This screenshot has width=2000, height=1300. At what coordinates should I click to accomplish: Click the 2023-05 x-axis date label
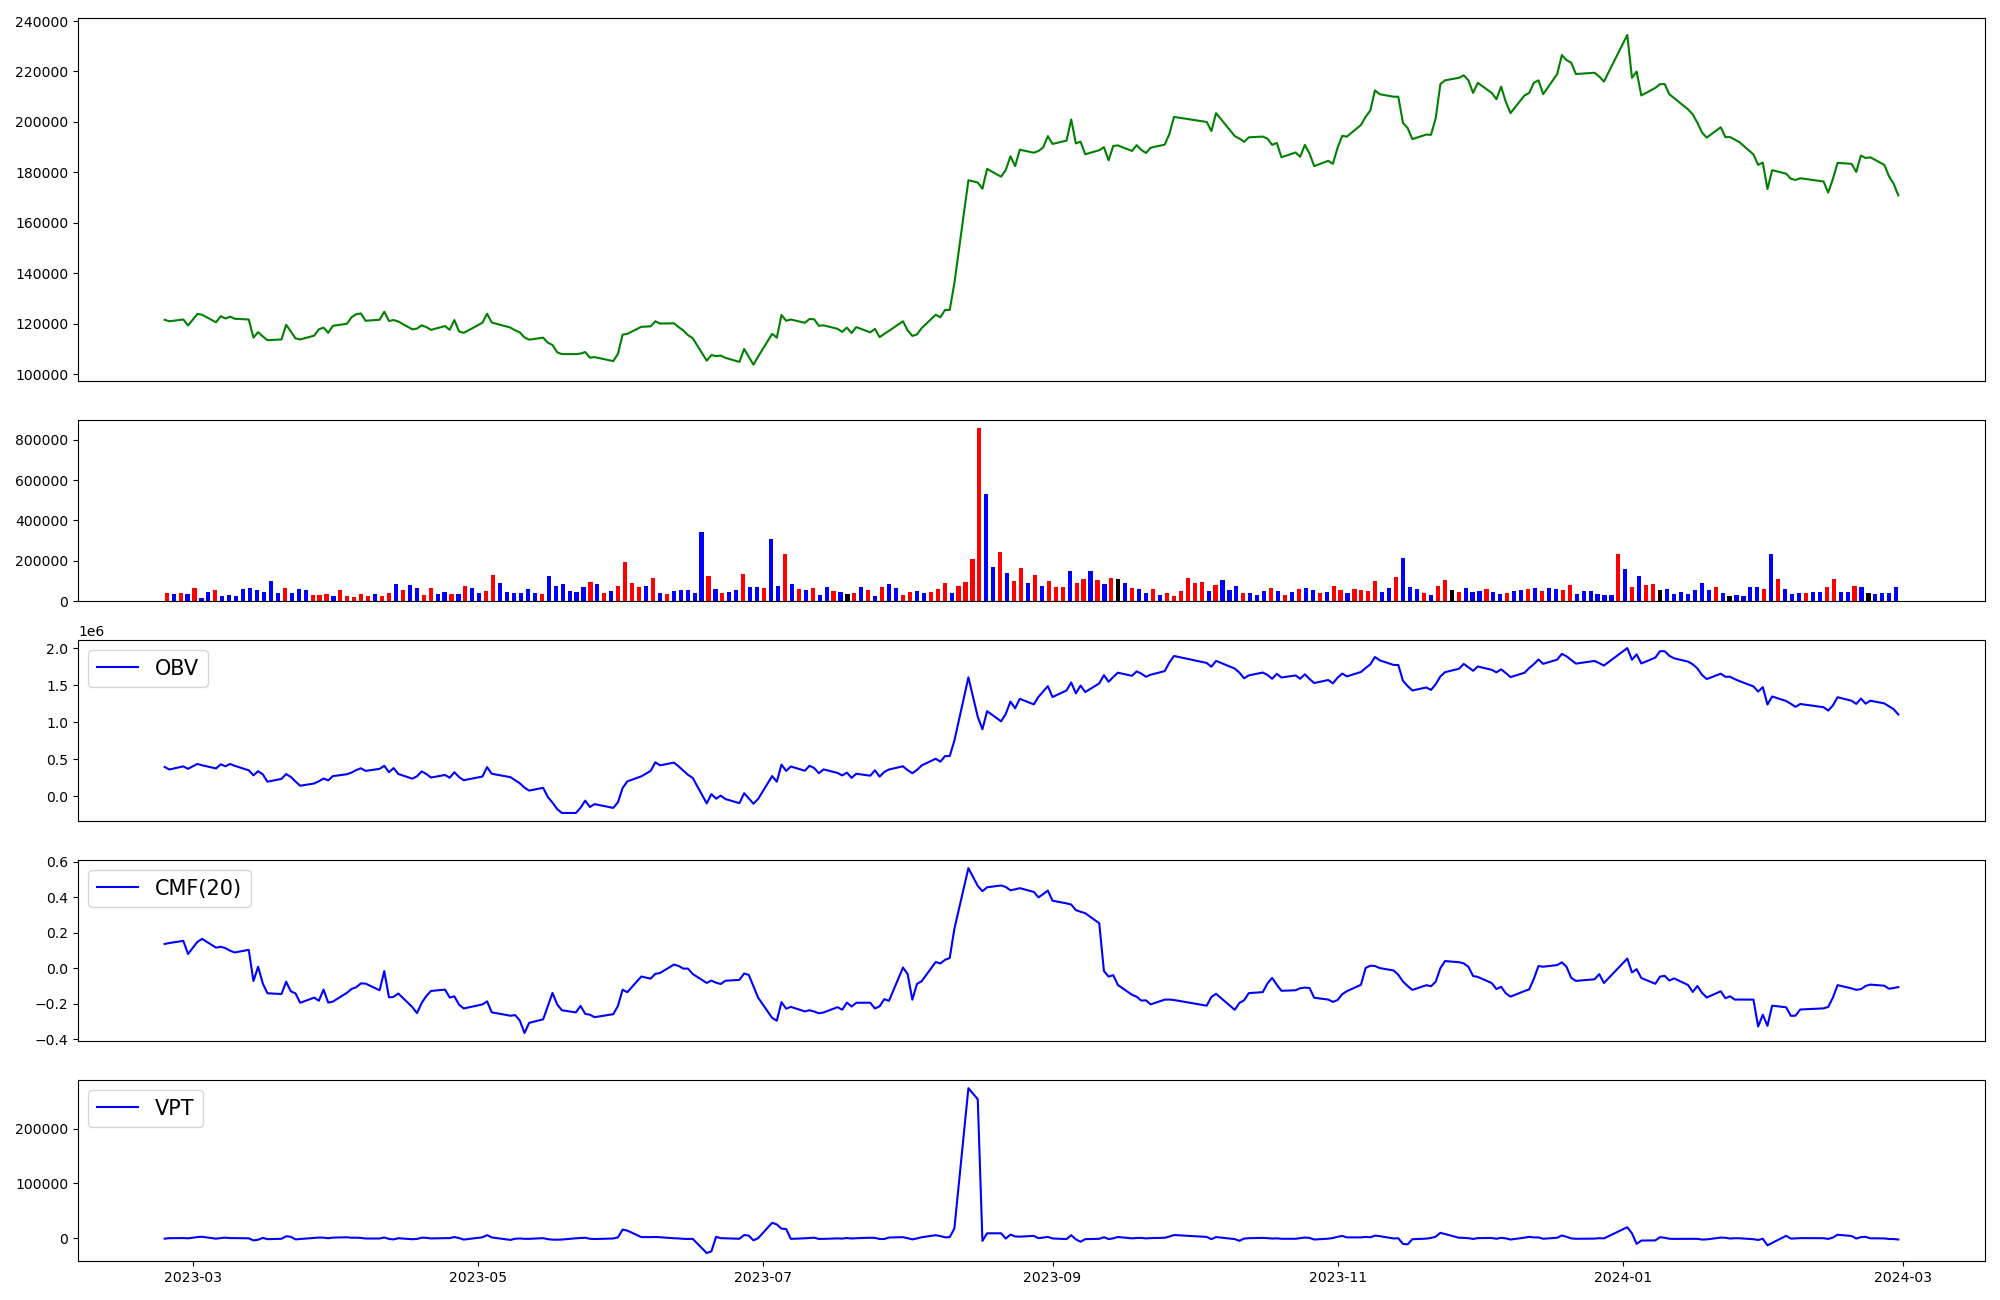478,1277
